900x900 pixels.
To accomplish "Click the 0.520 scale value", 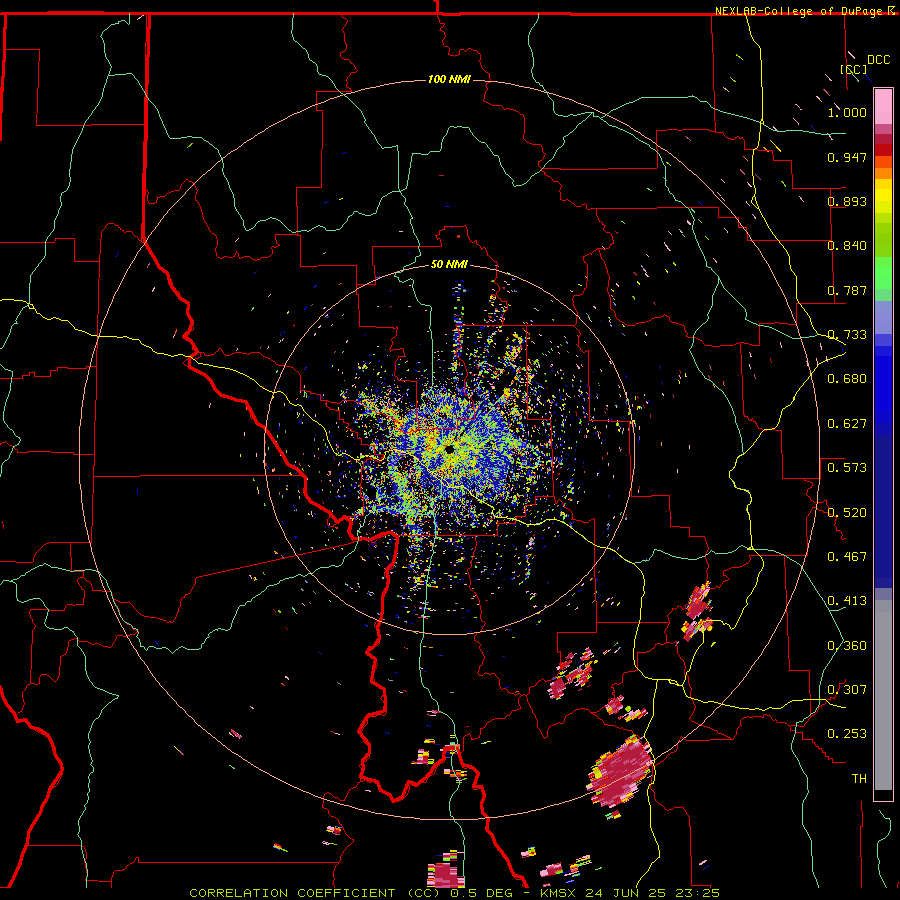I will pyautogui.click(x=847, y=513).
